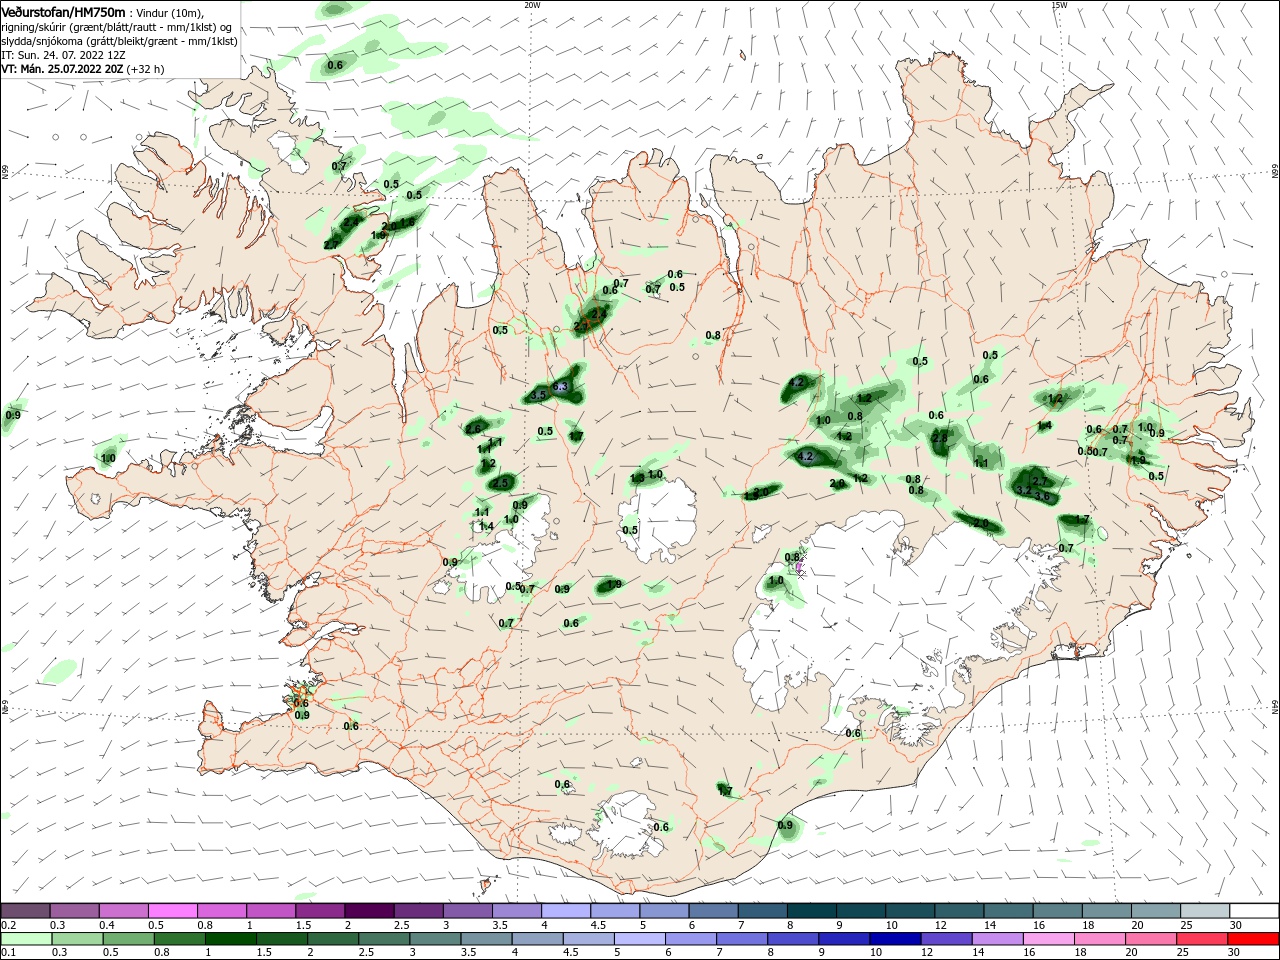Image resolution: width=1280 pixels, height=960 pixels.
Task: Pick the dark teal 8–9 snow scale swatch
Action: pyautogui.click(x=810, y=911)
